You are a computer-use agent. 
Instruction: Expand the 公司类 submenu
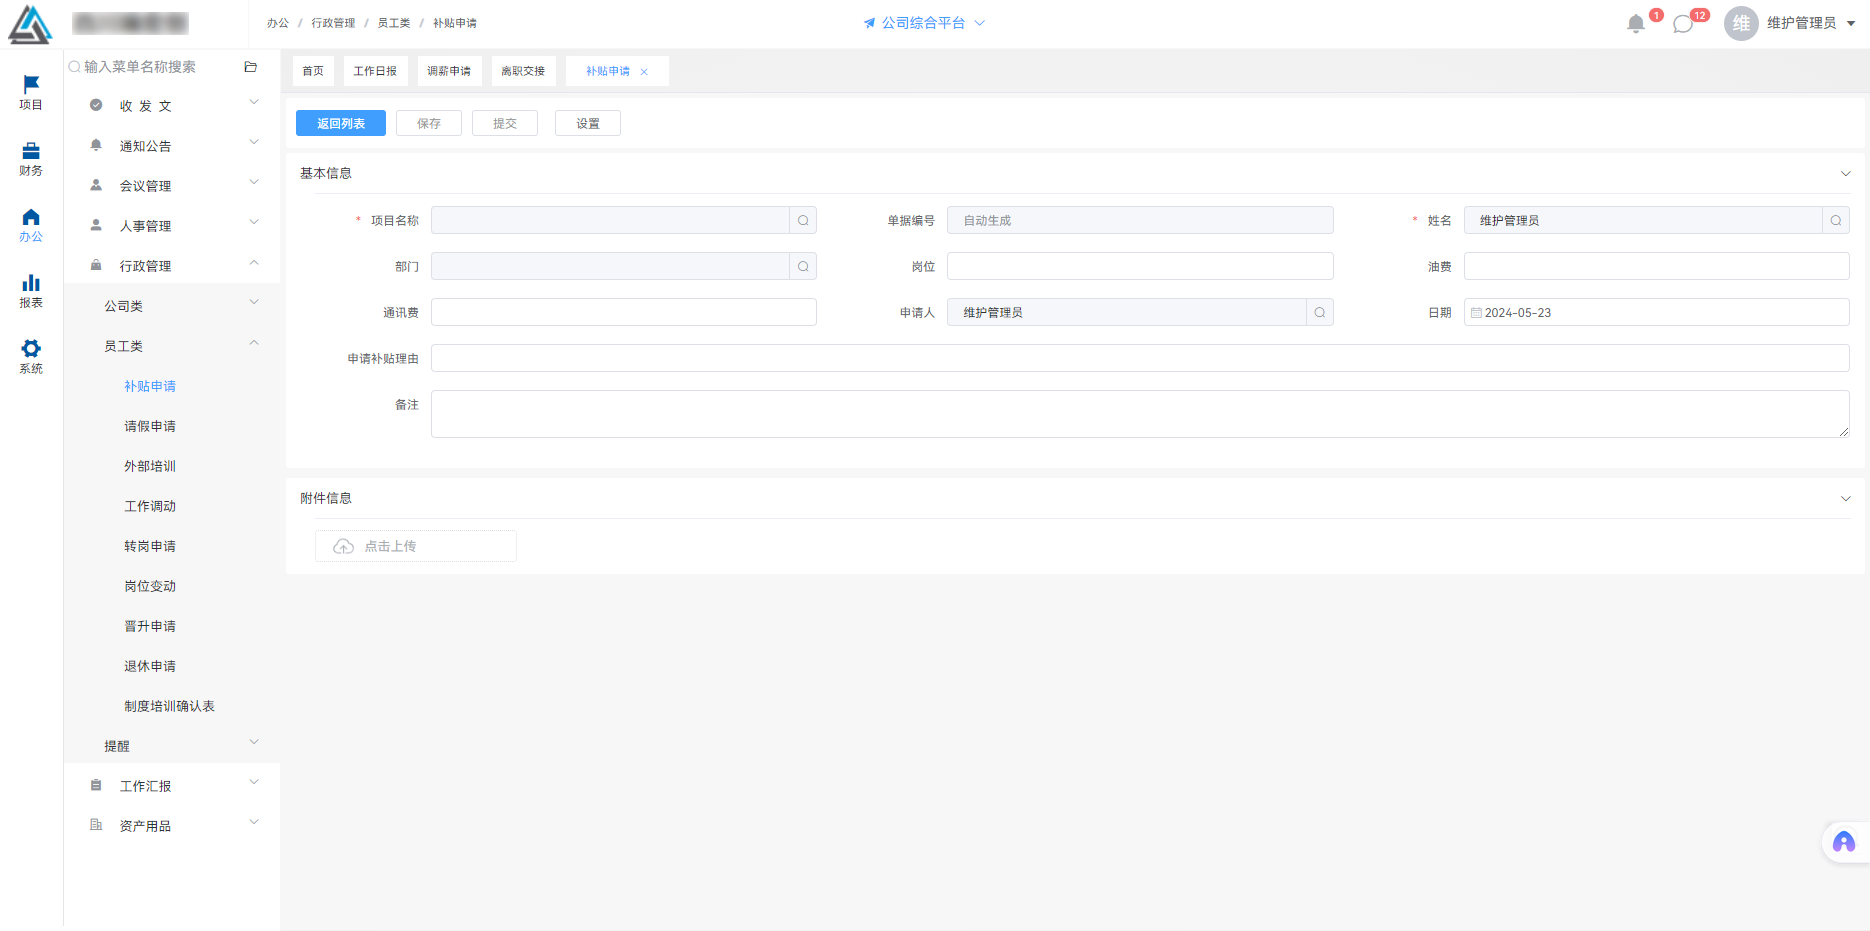coord(171,306)
